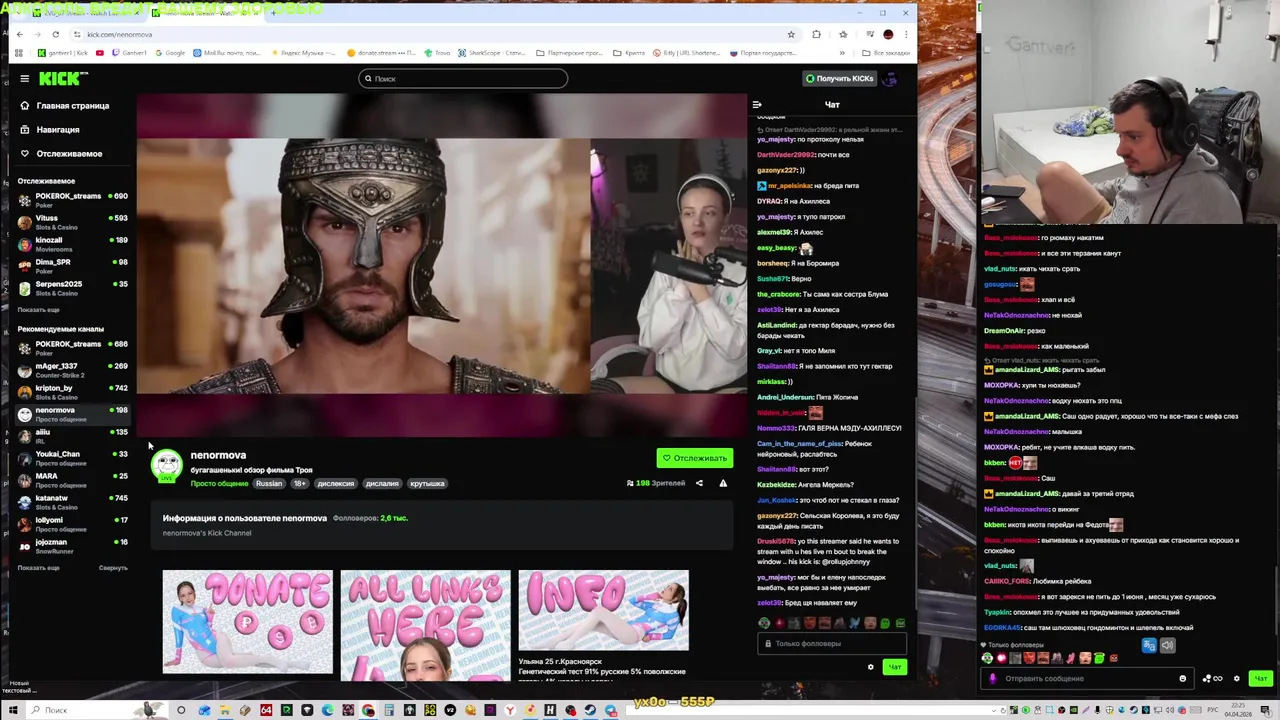Image resolution: width=1280 pixels, height=720 pixels.
Task: Click the крутышка tag
Action: [x=427, y=483]
